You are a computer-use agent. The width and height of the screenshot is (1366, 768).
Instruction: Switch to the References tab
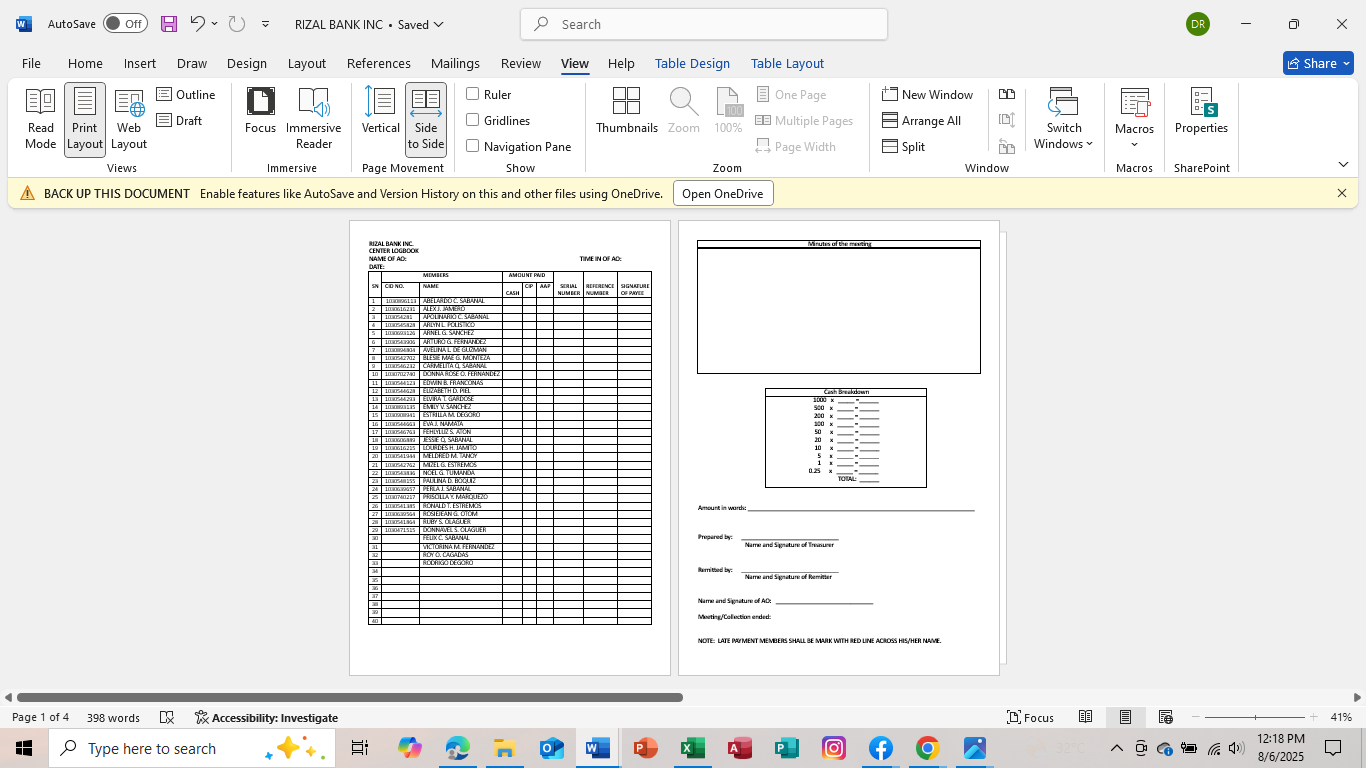click(379, 63)
